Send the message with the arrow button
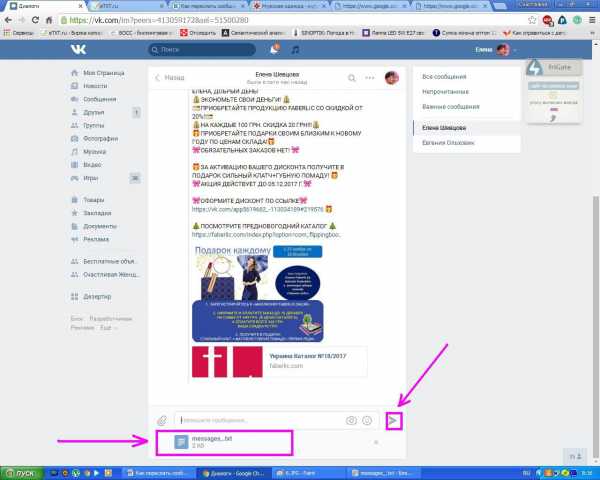This screenshot has height=480, width=600. pos(393,421)
